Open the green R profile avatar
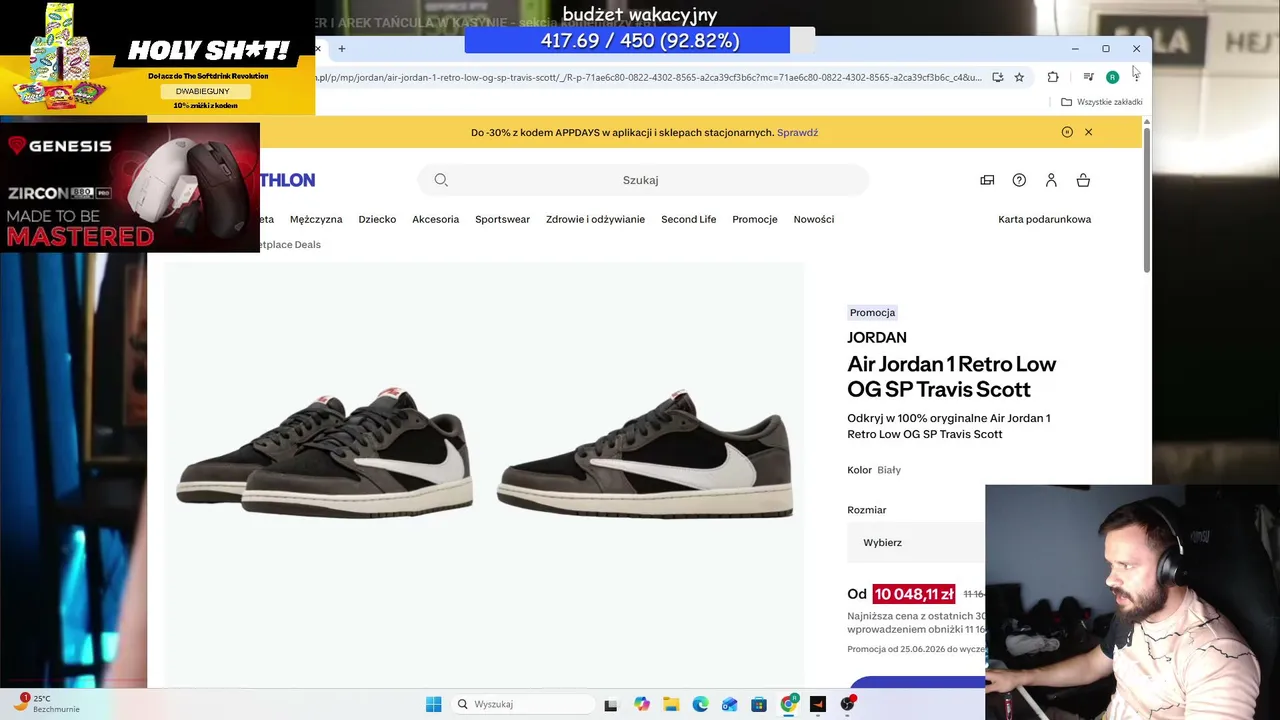This screenshot has width=1280, height=720. 1112,77
